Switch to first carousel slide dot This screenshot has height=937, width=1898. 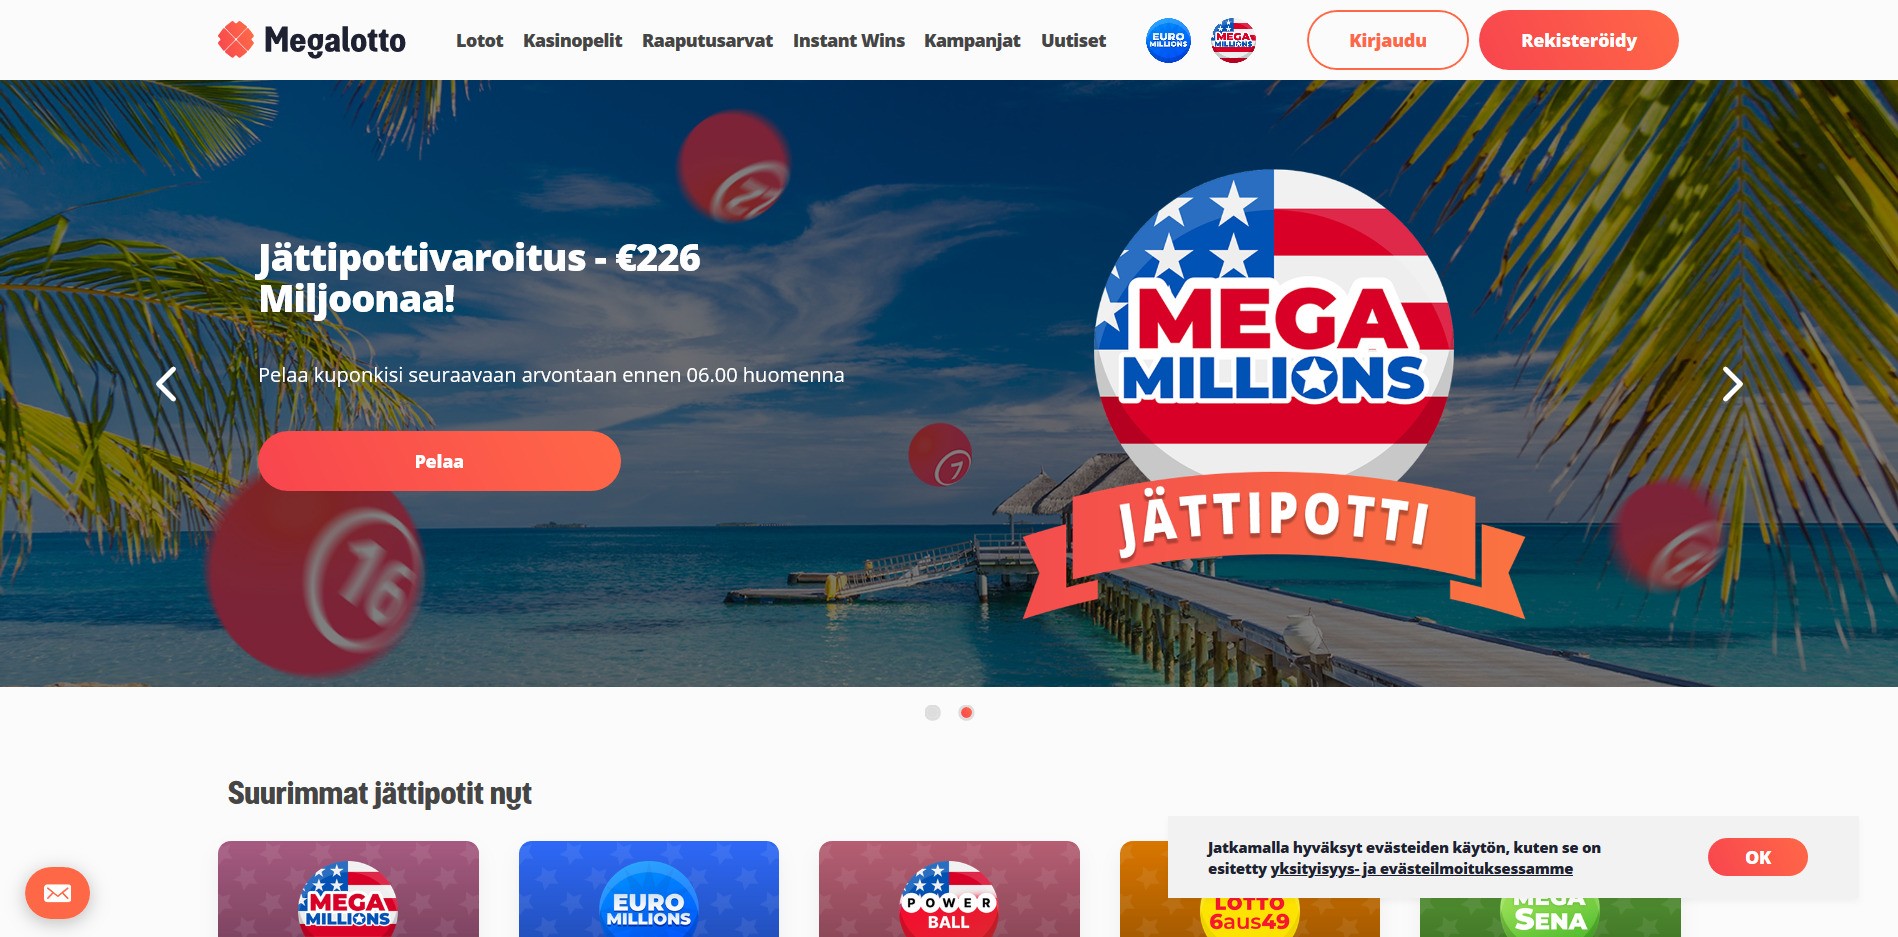click(933, 713)
